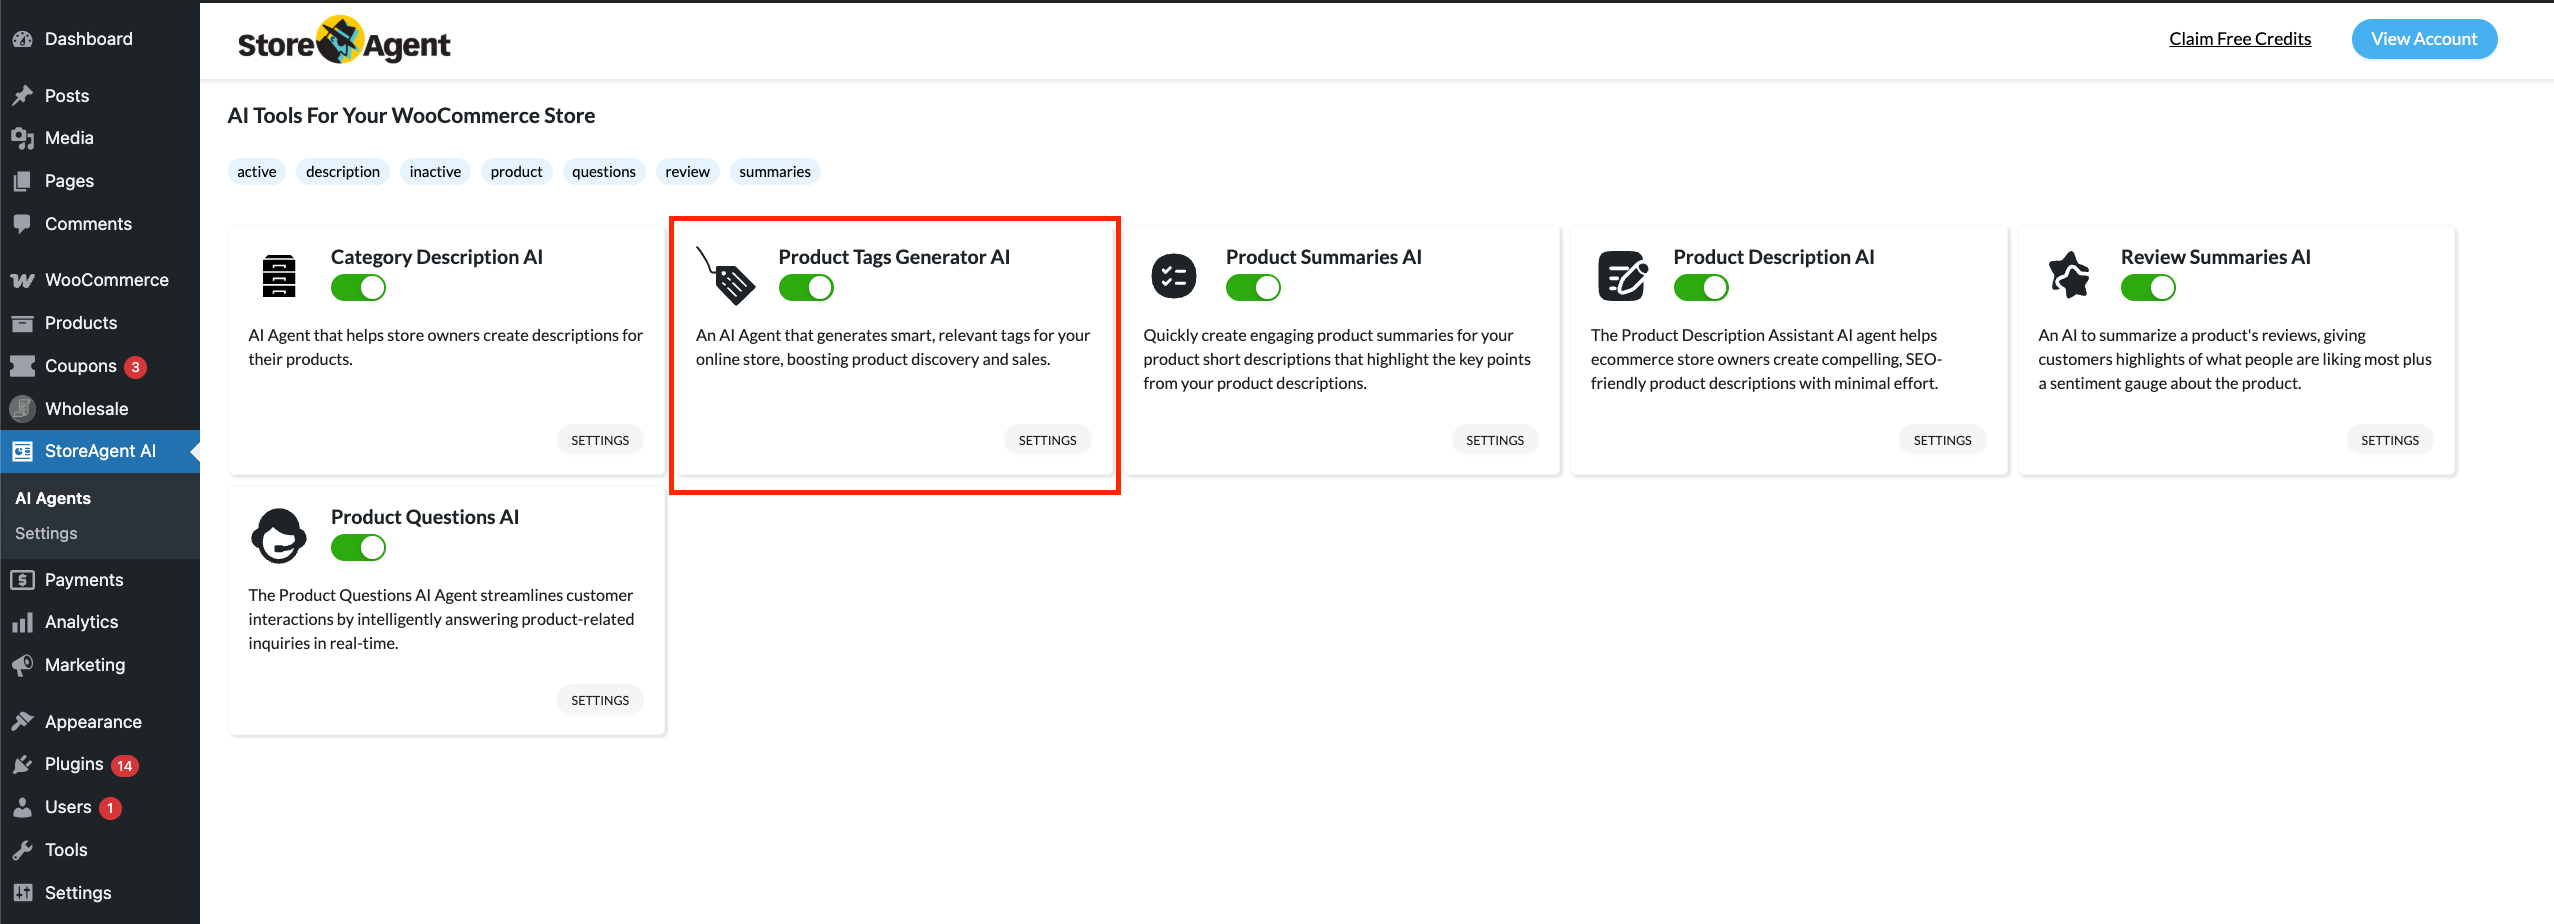This screenshot has height=924, width=2554.
Task: Open the Plugins menu label
Action: (74, 764)
